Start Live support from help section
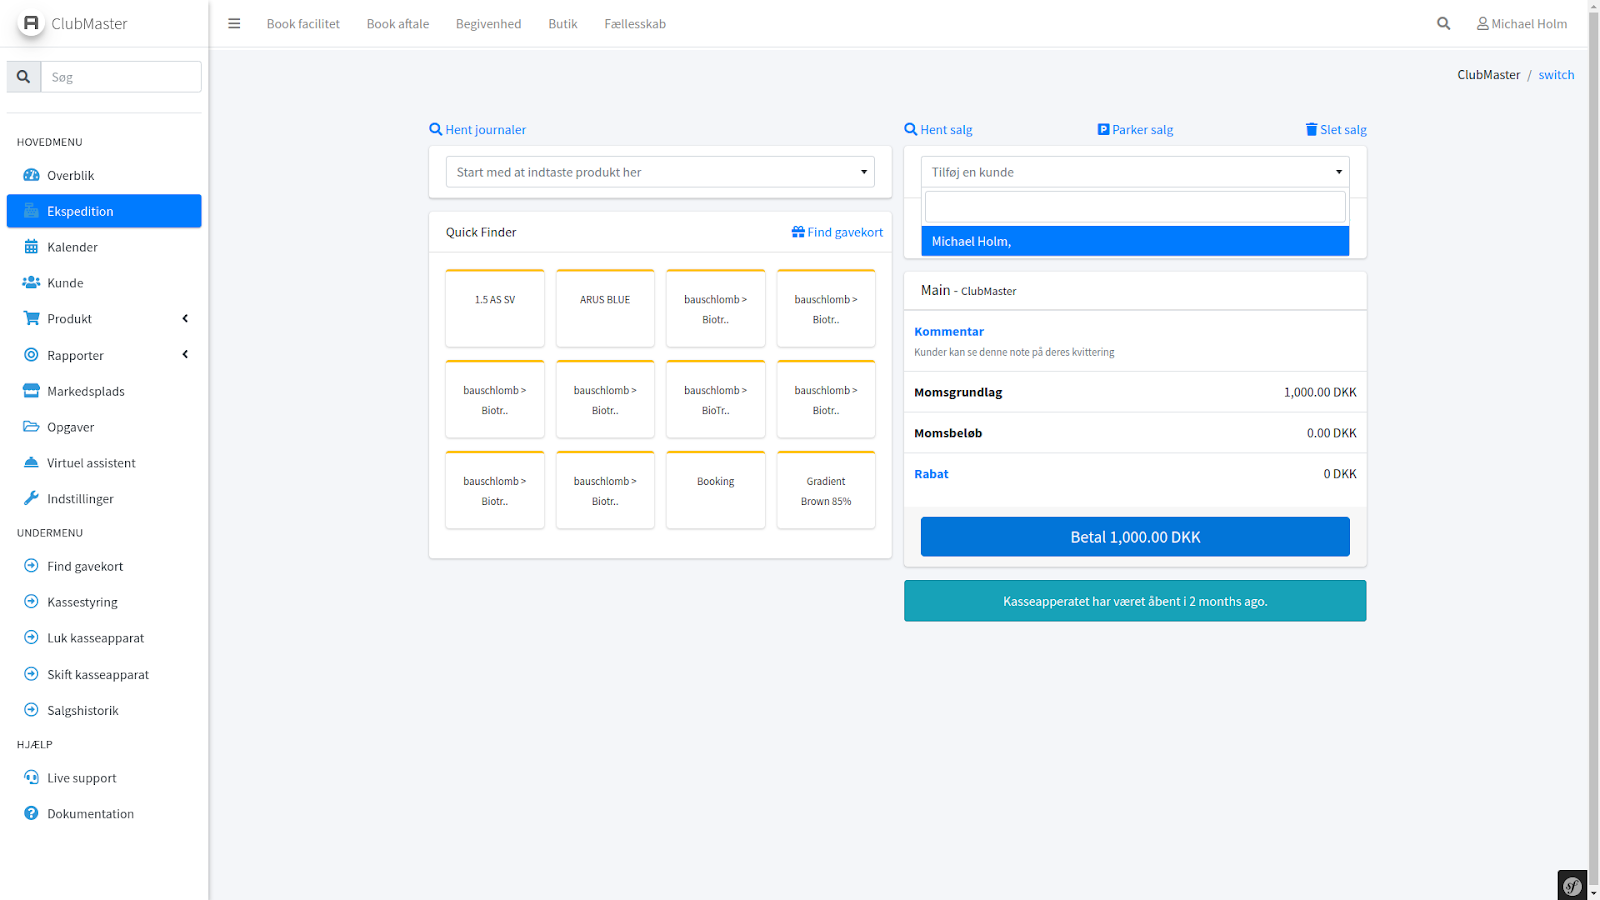Image resolution: width=1600 pixels, height=900 pixels. pyautogui.click(x=81, y=778)
